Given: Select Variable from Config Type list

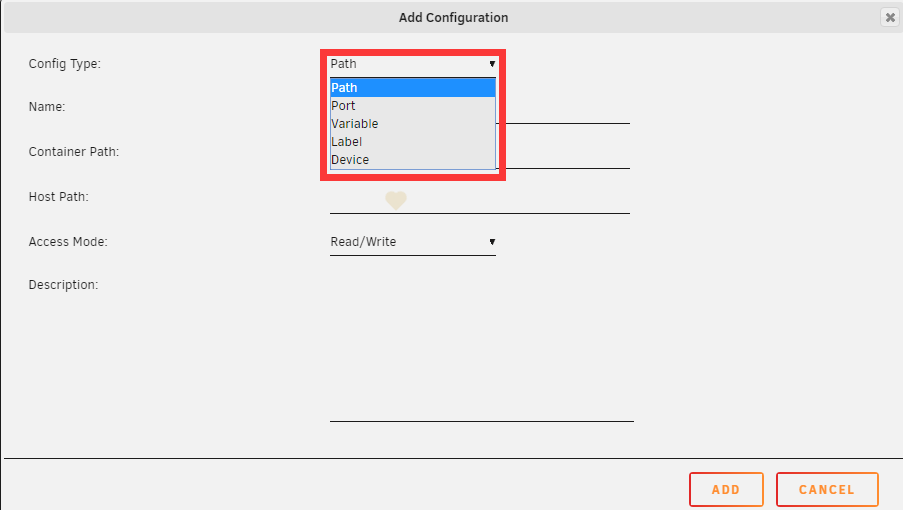Looking at the screenshot, I should [x=412, y=124].
